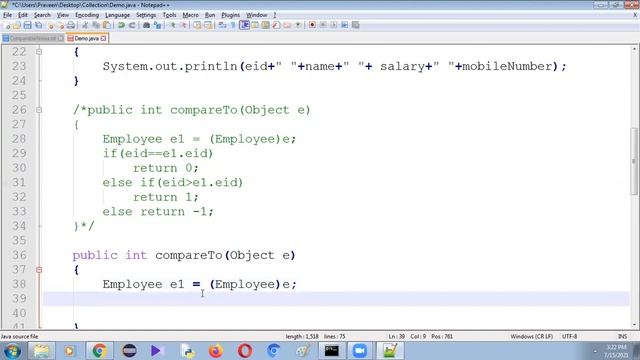Click in code line 'Employee e1 = (Employee)e;' at line 38
Image resolution: width=640 pixels, height=360 pixels.
point(199,284)
